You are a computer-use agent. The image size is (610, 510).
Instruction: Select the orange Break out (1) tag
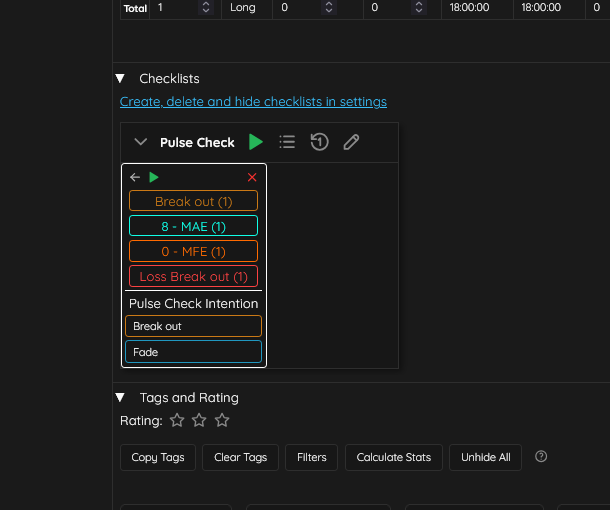193,201
